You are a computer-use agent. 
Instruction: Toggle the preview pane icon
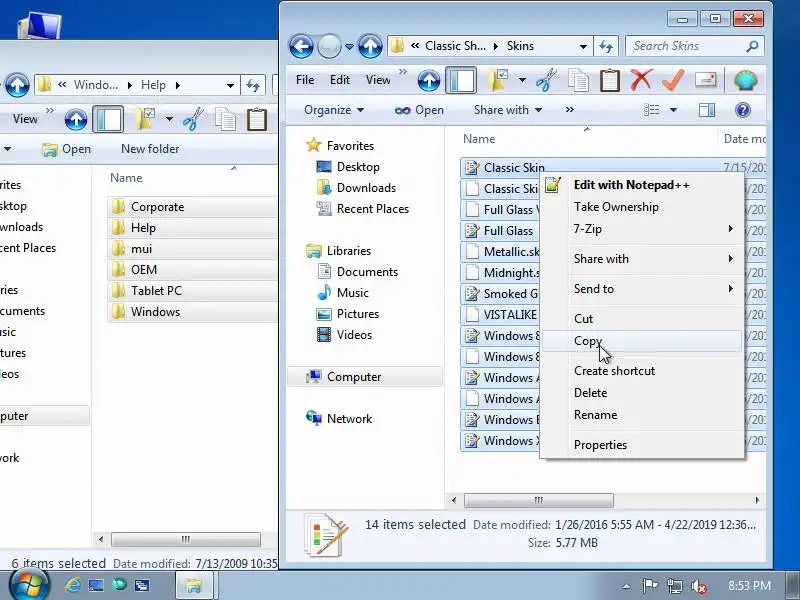click(707, 110)
